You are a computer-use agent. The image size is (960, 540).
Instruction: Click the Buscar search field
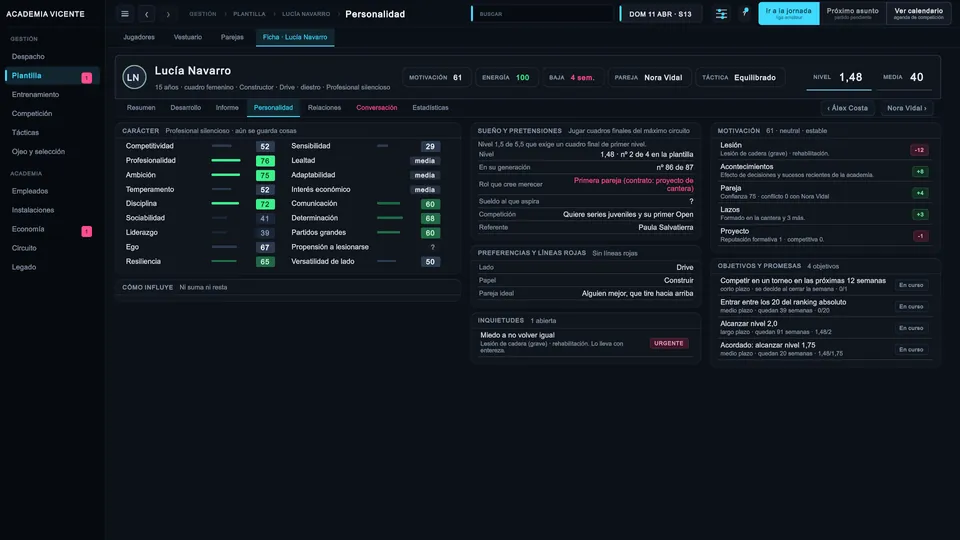[542, 13]
